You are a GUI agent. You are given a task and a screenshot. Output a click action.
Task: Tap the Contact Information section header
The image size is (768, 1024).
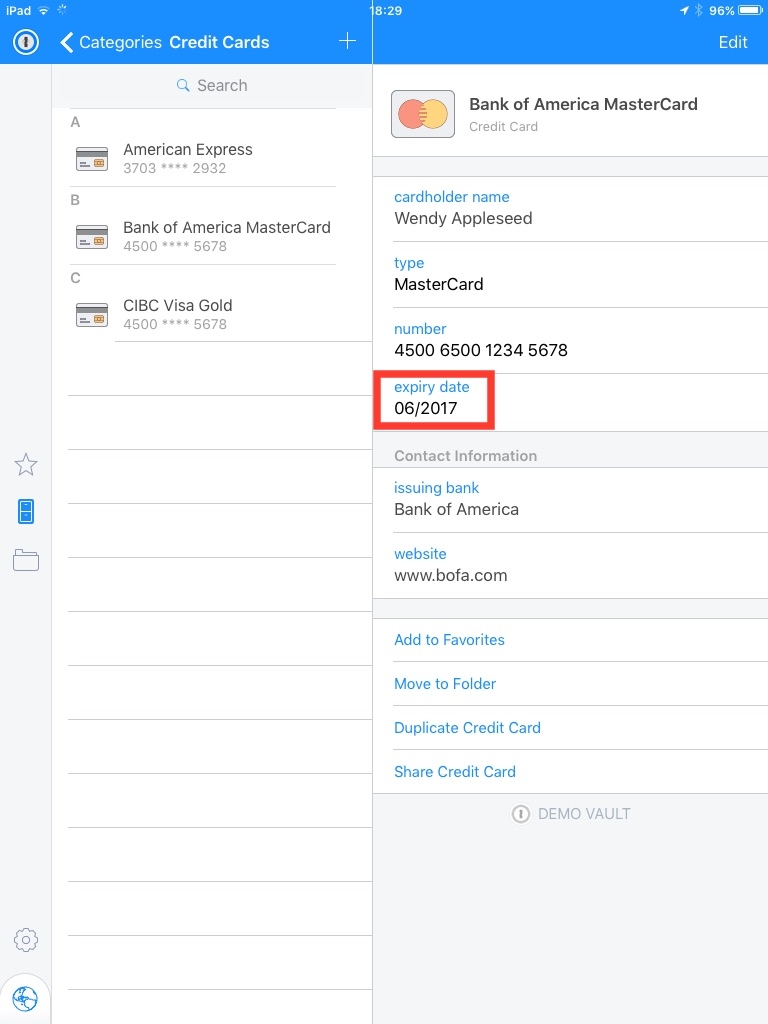pos(465,456)
